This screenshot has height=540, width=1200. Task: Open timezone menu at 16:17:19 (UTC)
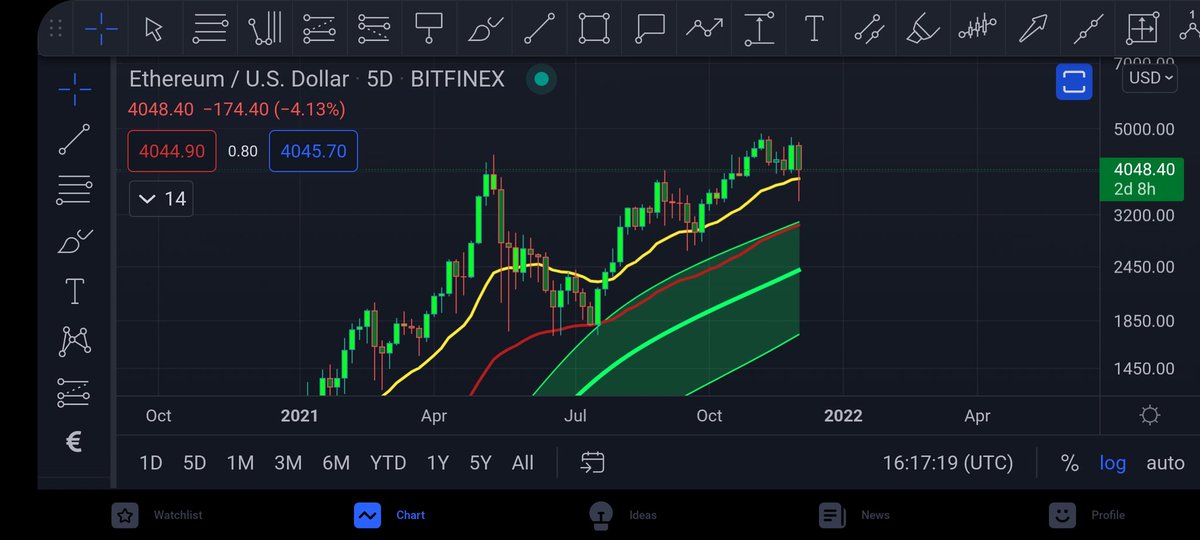(947, 463)
